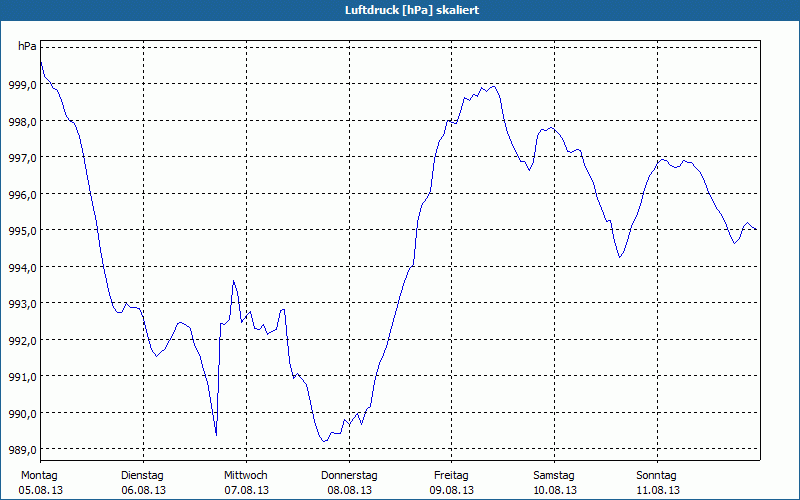The width and height of the screenshot is (800, 500).
Task: Click the Mittwoch day label
Action: pos(245,476)
